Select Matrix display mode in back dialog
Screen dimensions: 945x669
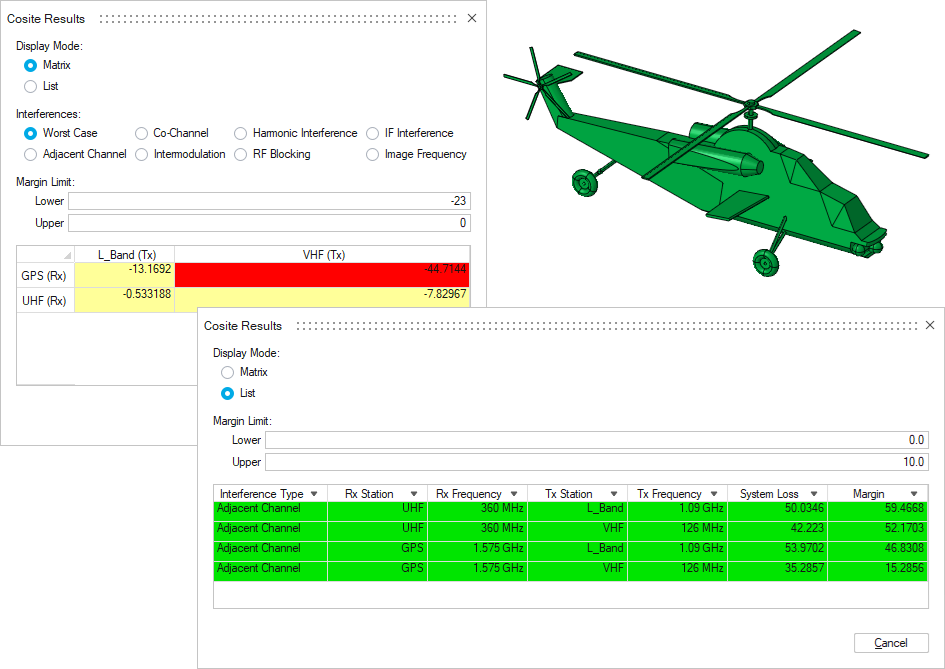pos(31,65)
